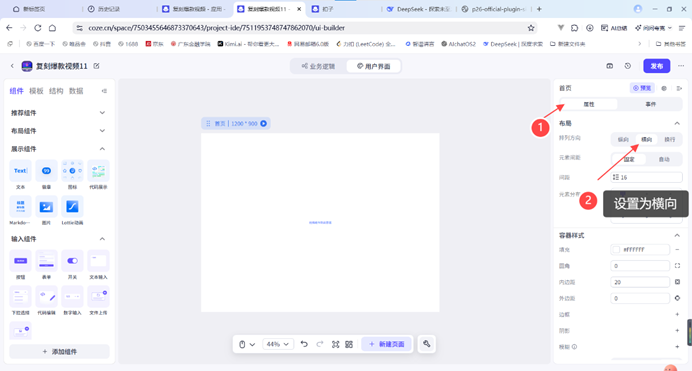Switch to the 组件 tab
The image size is (692, 371).
point(16,91)
